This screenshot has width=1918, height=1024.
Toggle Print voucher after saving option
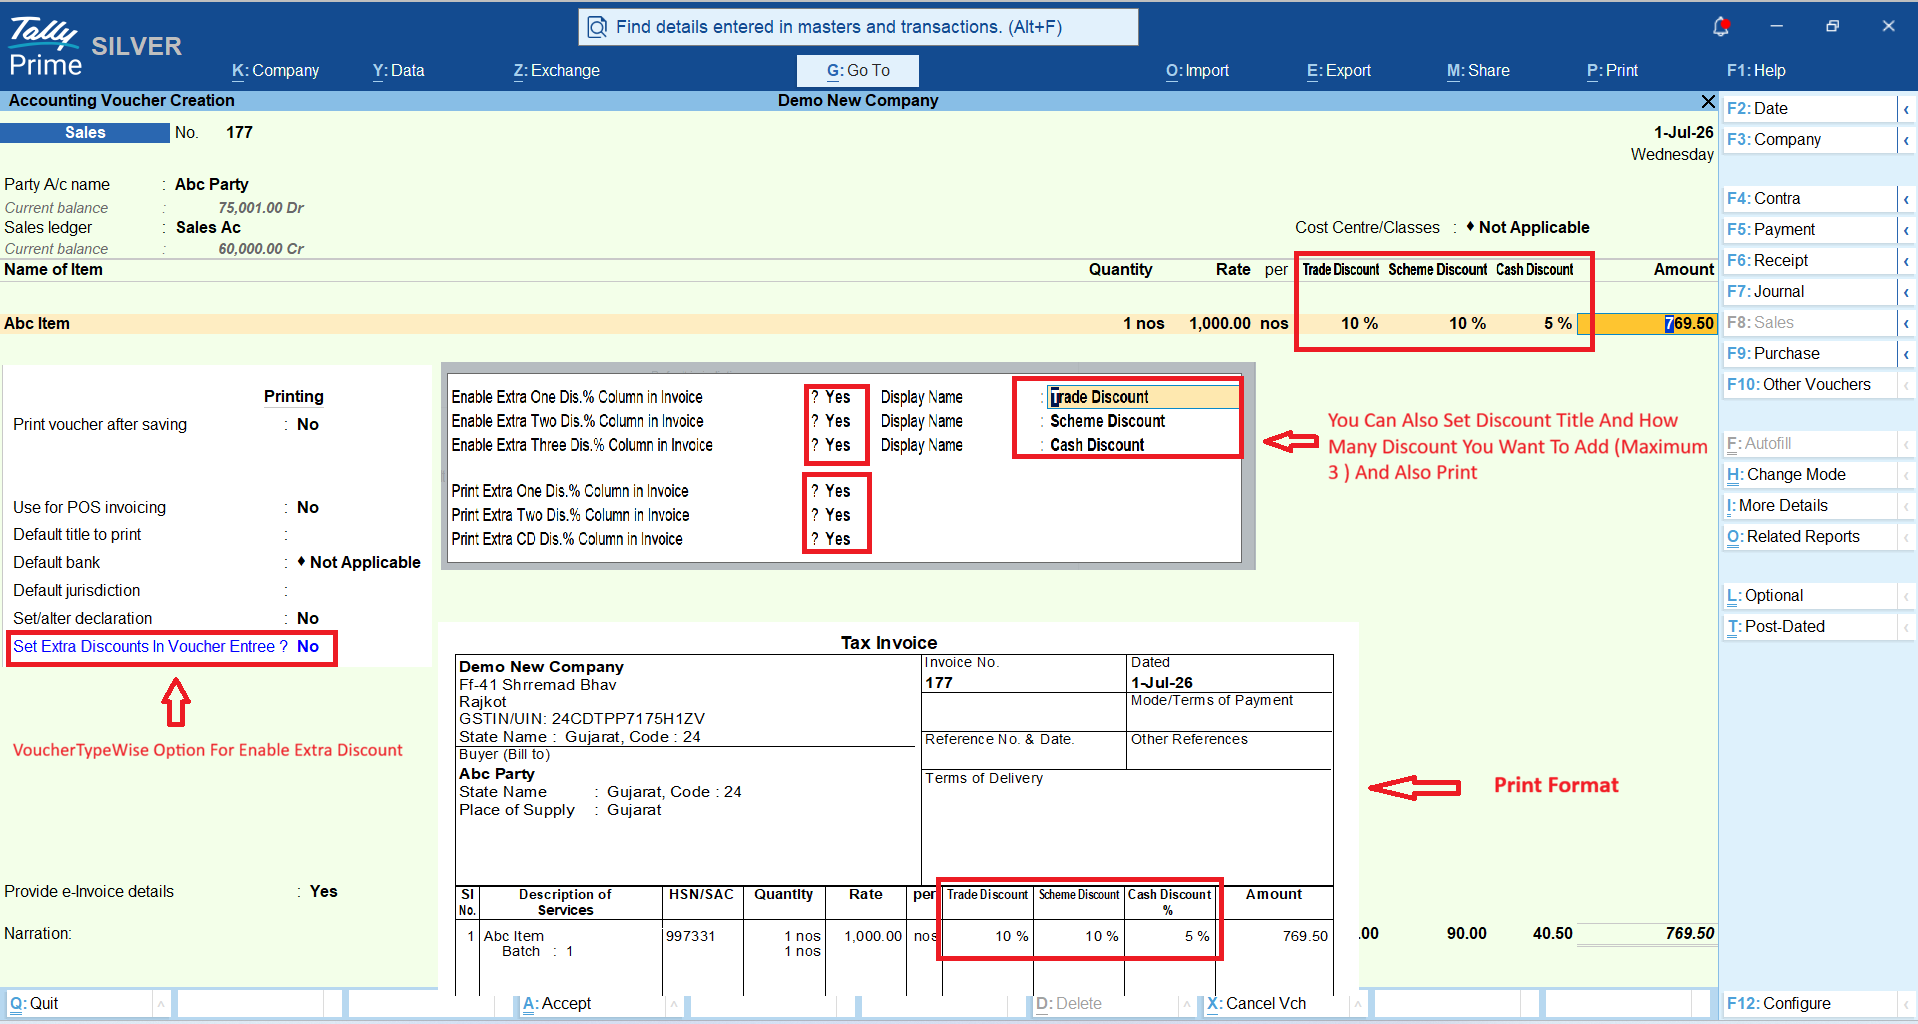click(x=308, y=424)
